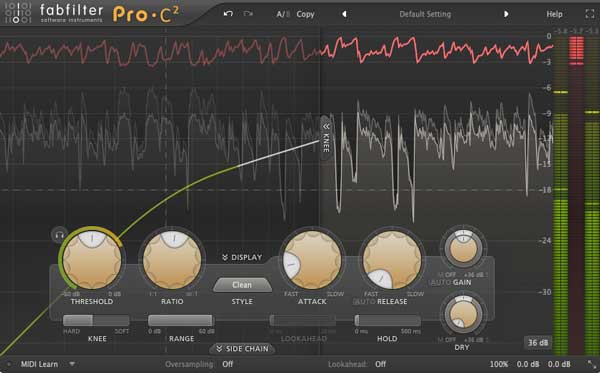Click the resize corner icon
The width and height of the screenshot is (600, 373).
coord(591,364)
